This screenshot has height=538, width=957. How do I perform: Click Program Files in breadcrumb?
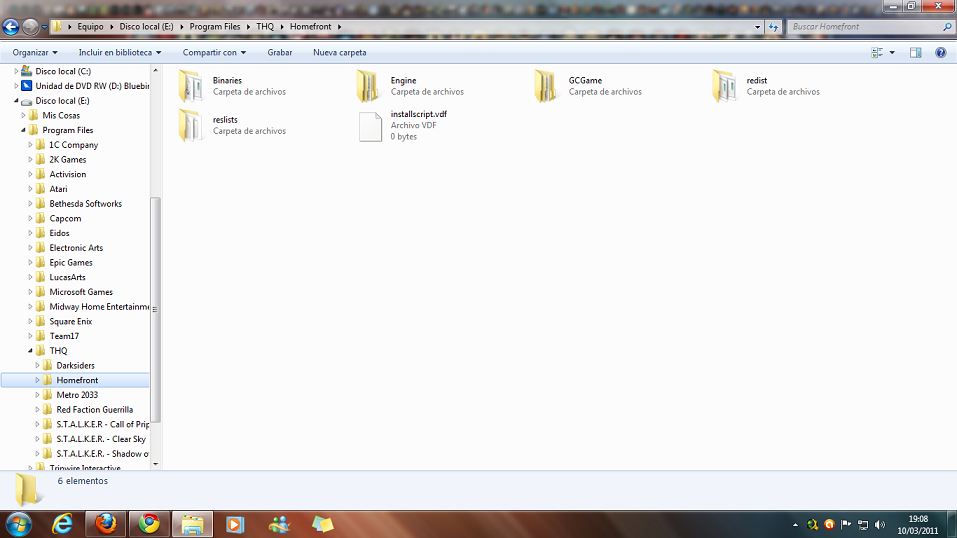215,27
